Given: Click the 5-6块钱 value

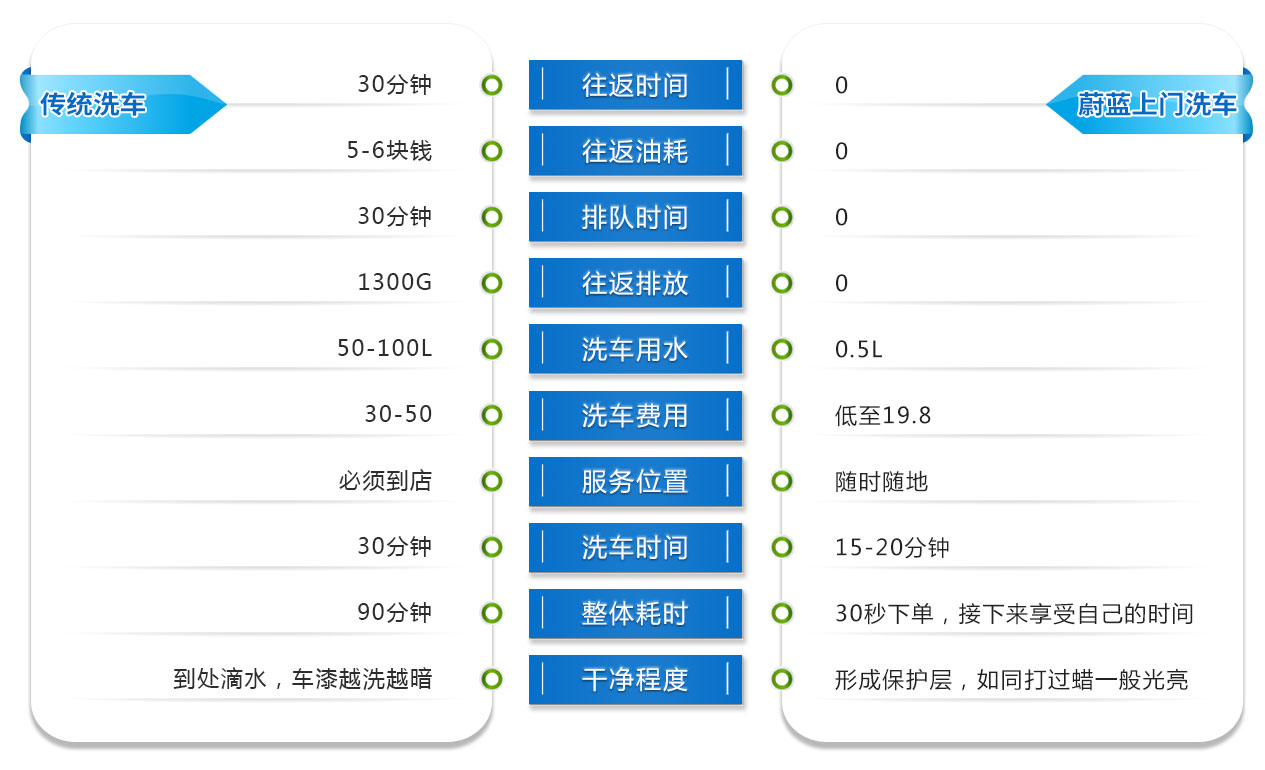Looking at the screenshot, I should [x=390, y=151].
